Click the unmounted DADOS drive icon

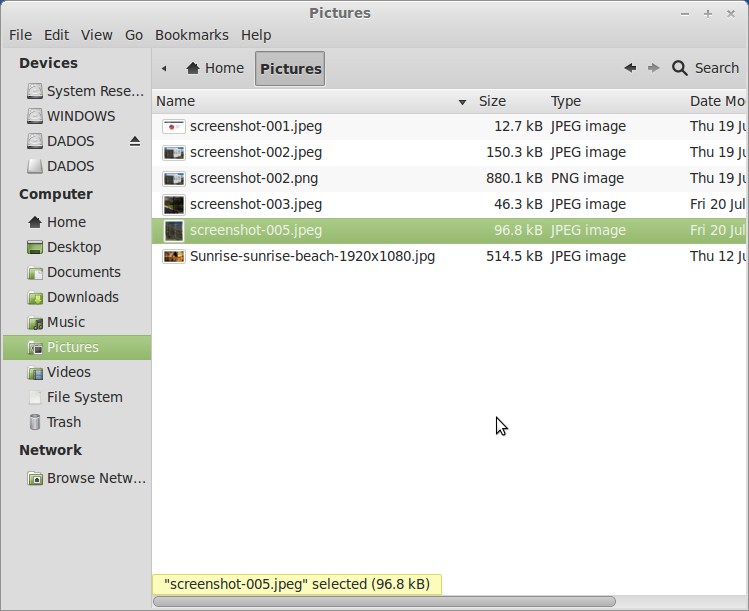pyautogui.click(x=34, y=166)
